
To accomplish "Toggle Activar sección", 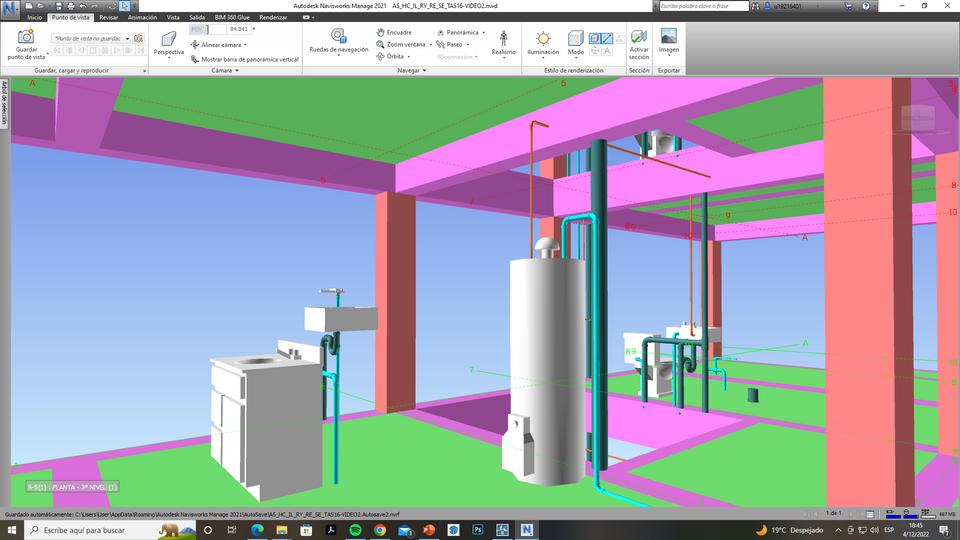I will pos(638,37).
